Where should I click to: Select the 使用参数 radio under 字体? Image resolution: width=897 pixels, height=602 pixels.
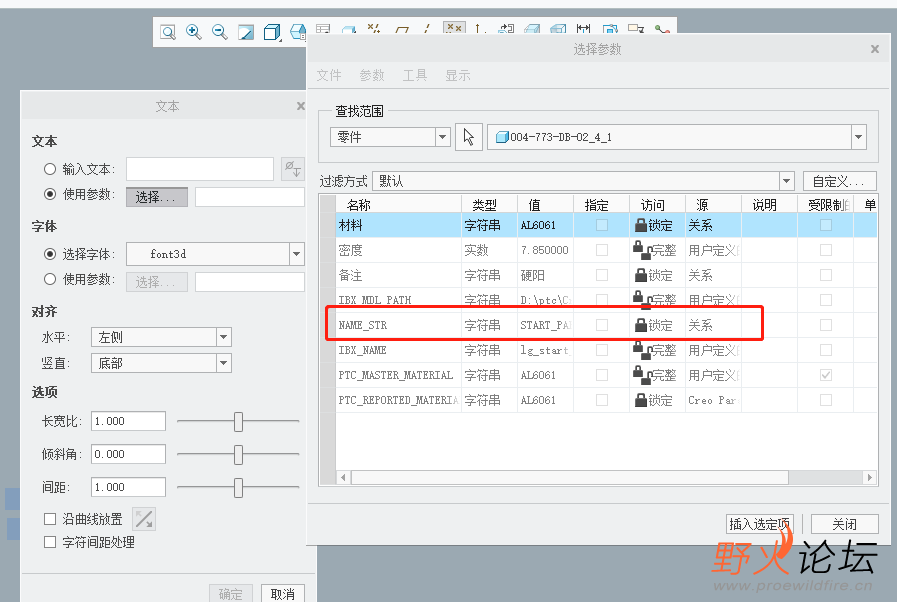[x=50, y=279]
